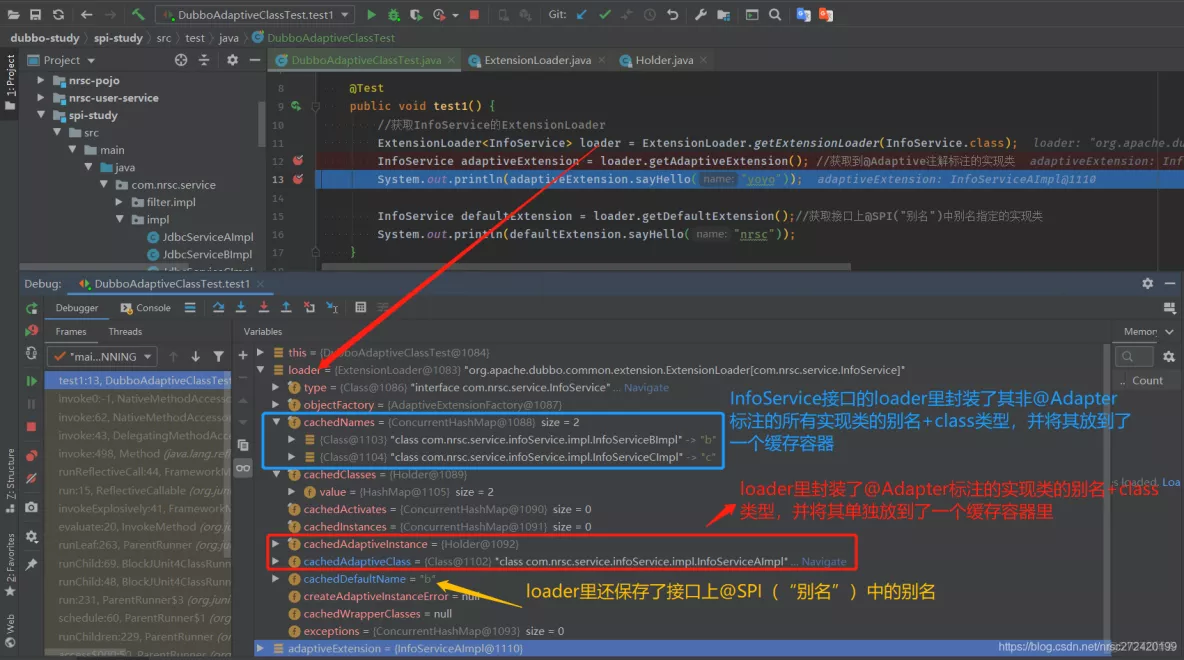Click the Save All icon
The image size is (1184, 660).
35,14
